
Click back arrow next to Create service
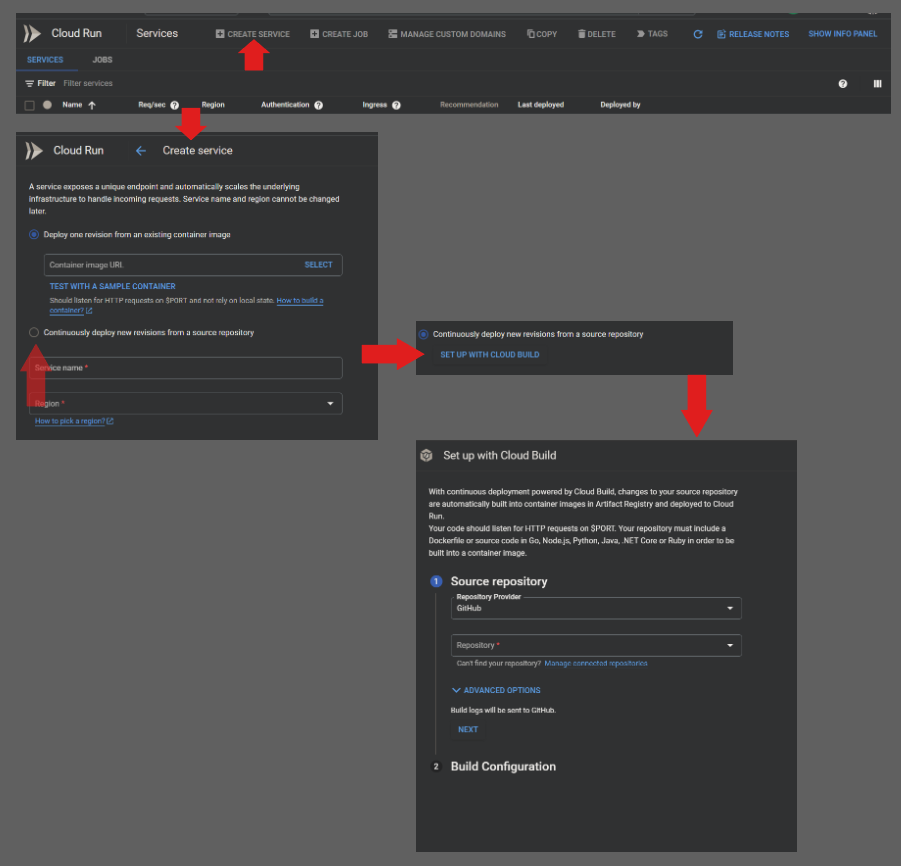point(141,151)
